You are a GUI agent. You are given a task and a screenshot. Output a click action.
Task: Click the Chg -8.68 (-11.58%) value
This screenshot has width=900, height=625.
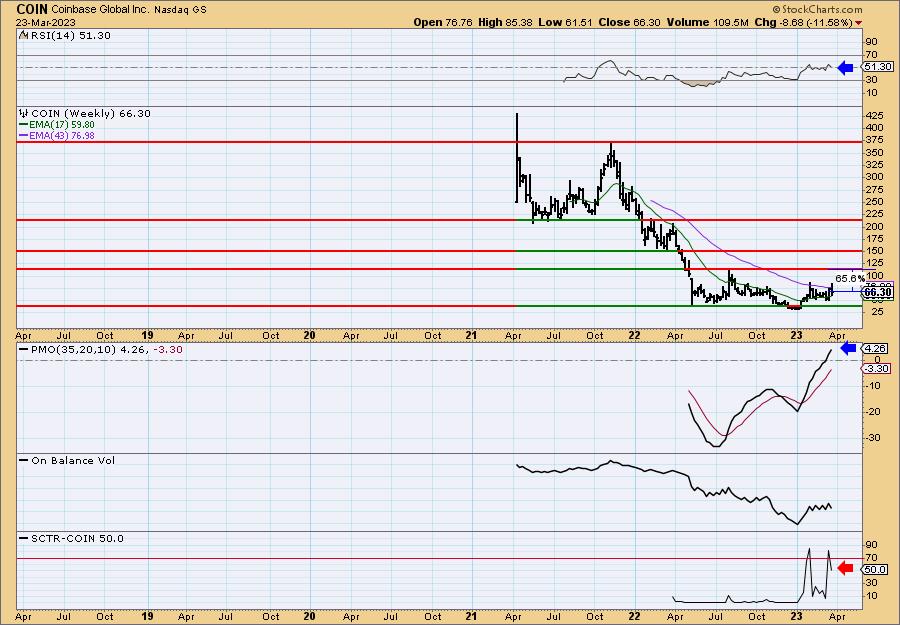(x=803, y=22)
